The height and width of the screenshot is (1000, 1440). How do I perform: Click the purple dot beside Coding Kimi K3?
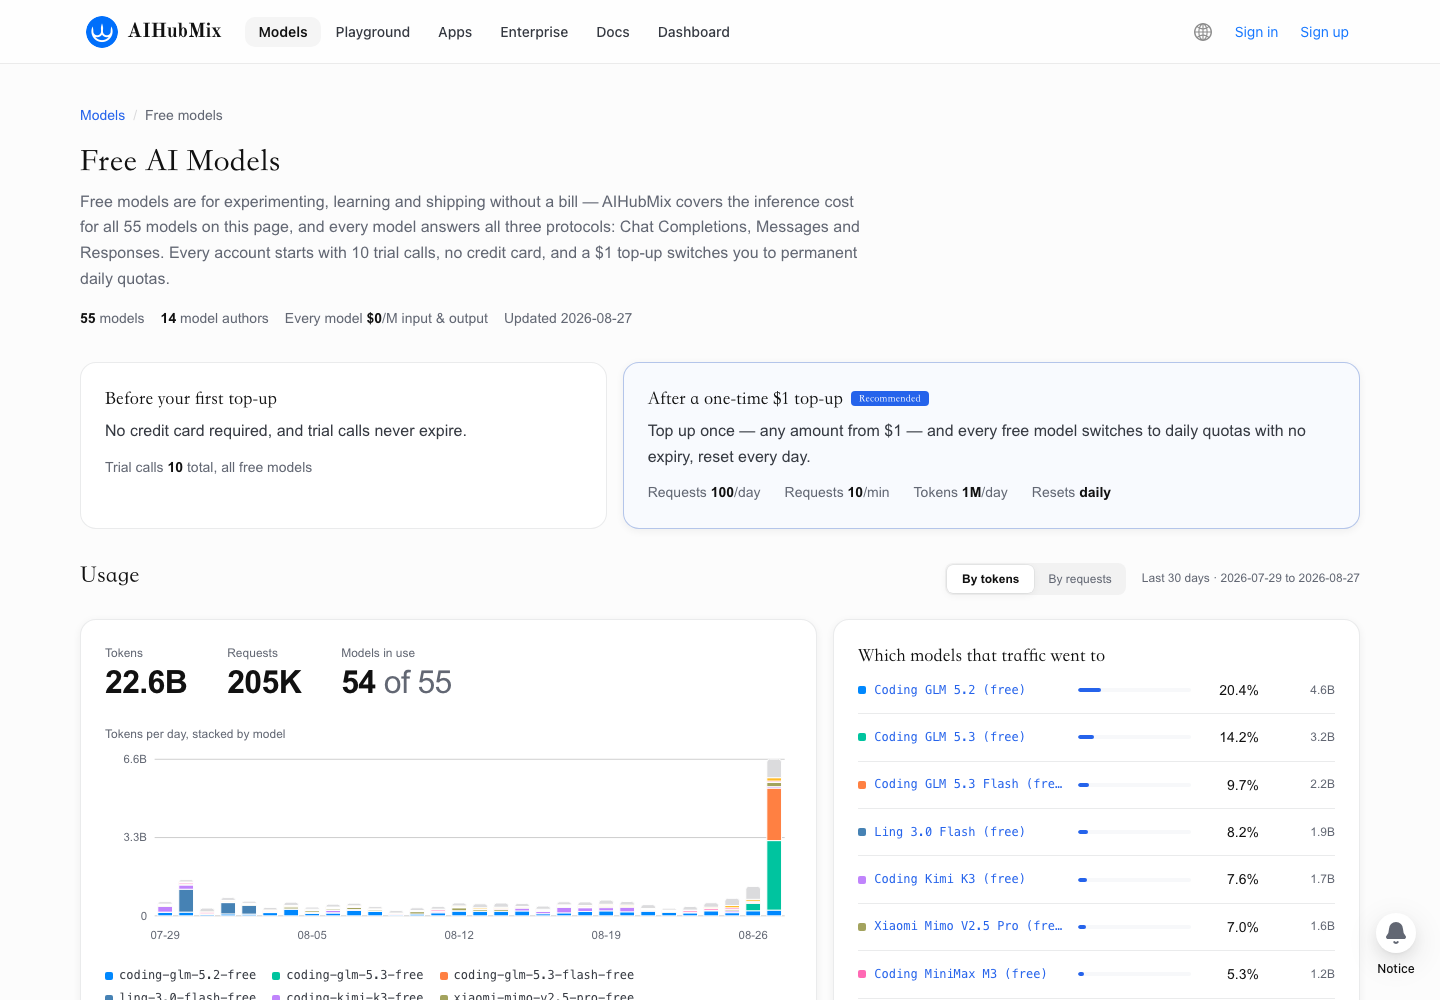(x=862, y=880)
